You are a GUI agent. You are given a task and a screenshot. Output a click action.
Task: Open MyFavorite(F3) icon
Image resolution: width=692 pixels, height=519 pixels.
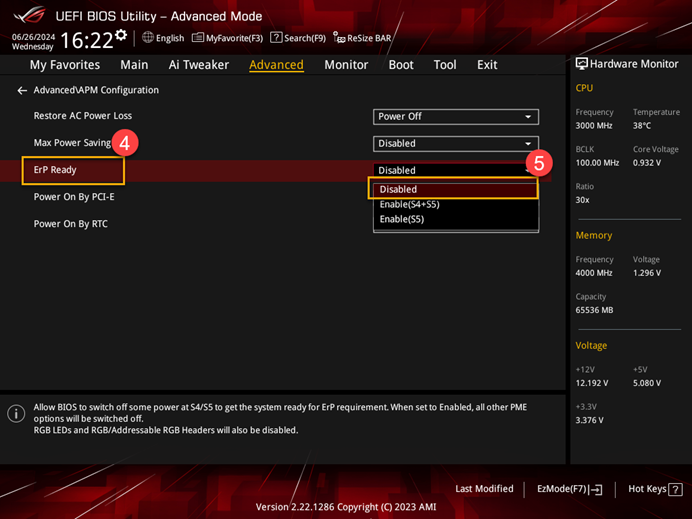(x=198, y=38)
